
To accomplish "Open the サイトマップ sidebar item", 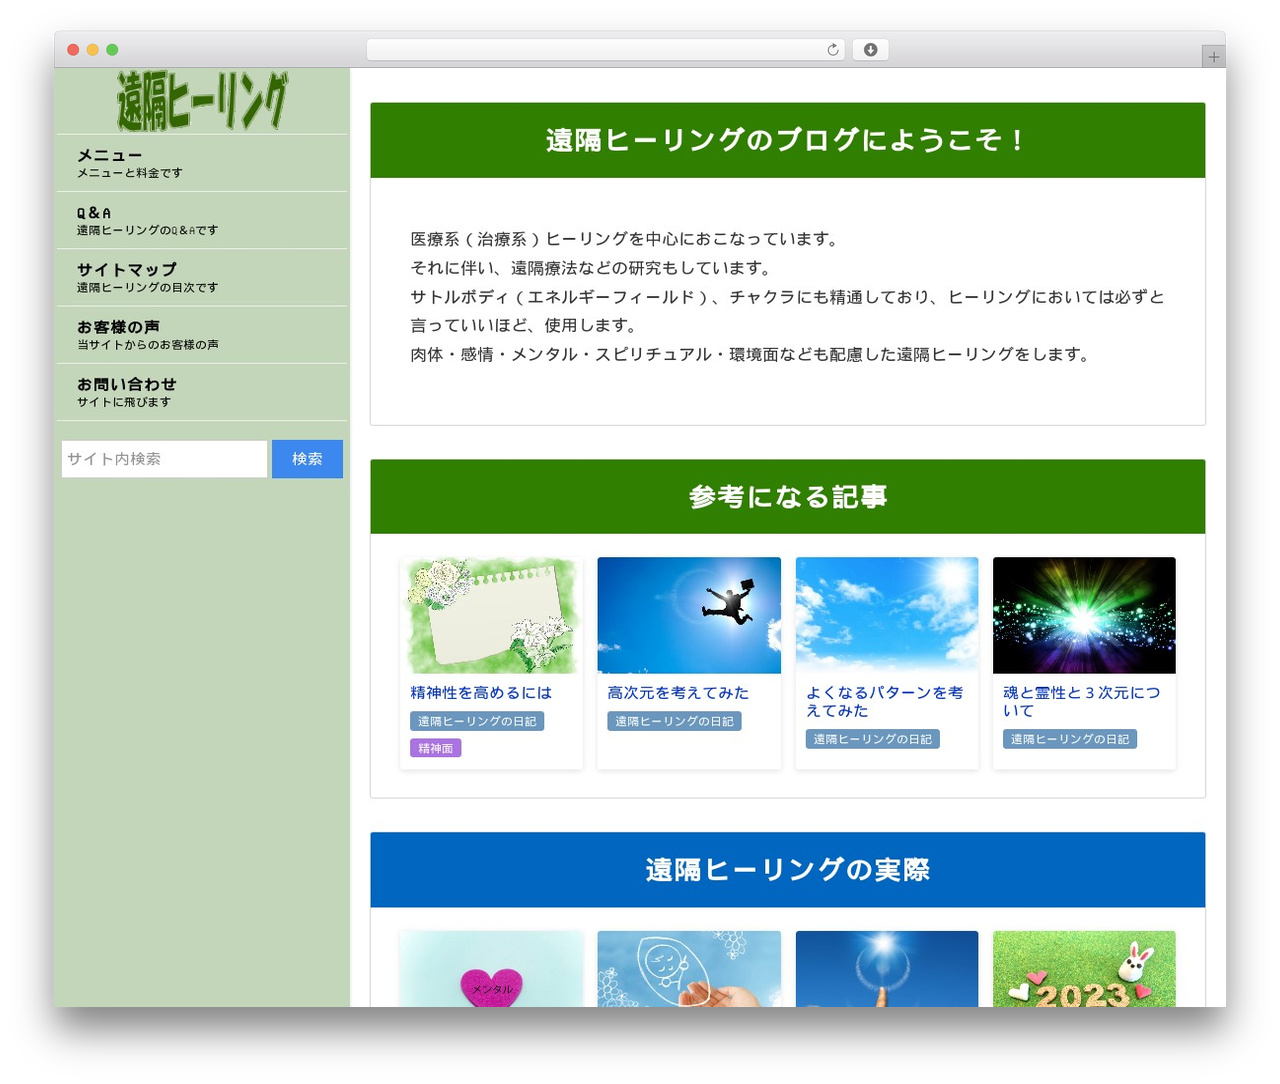I will pos(202,277).
